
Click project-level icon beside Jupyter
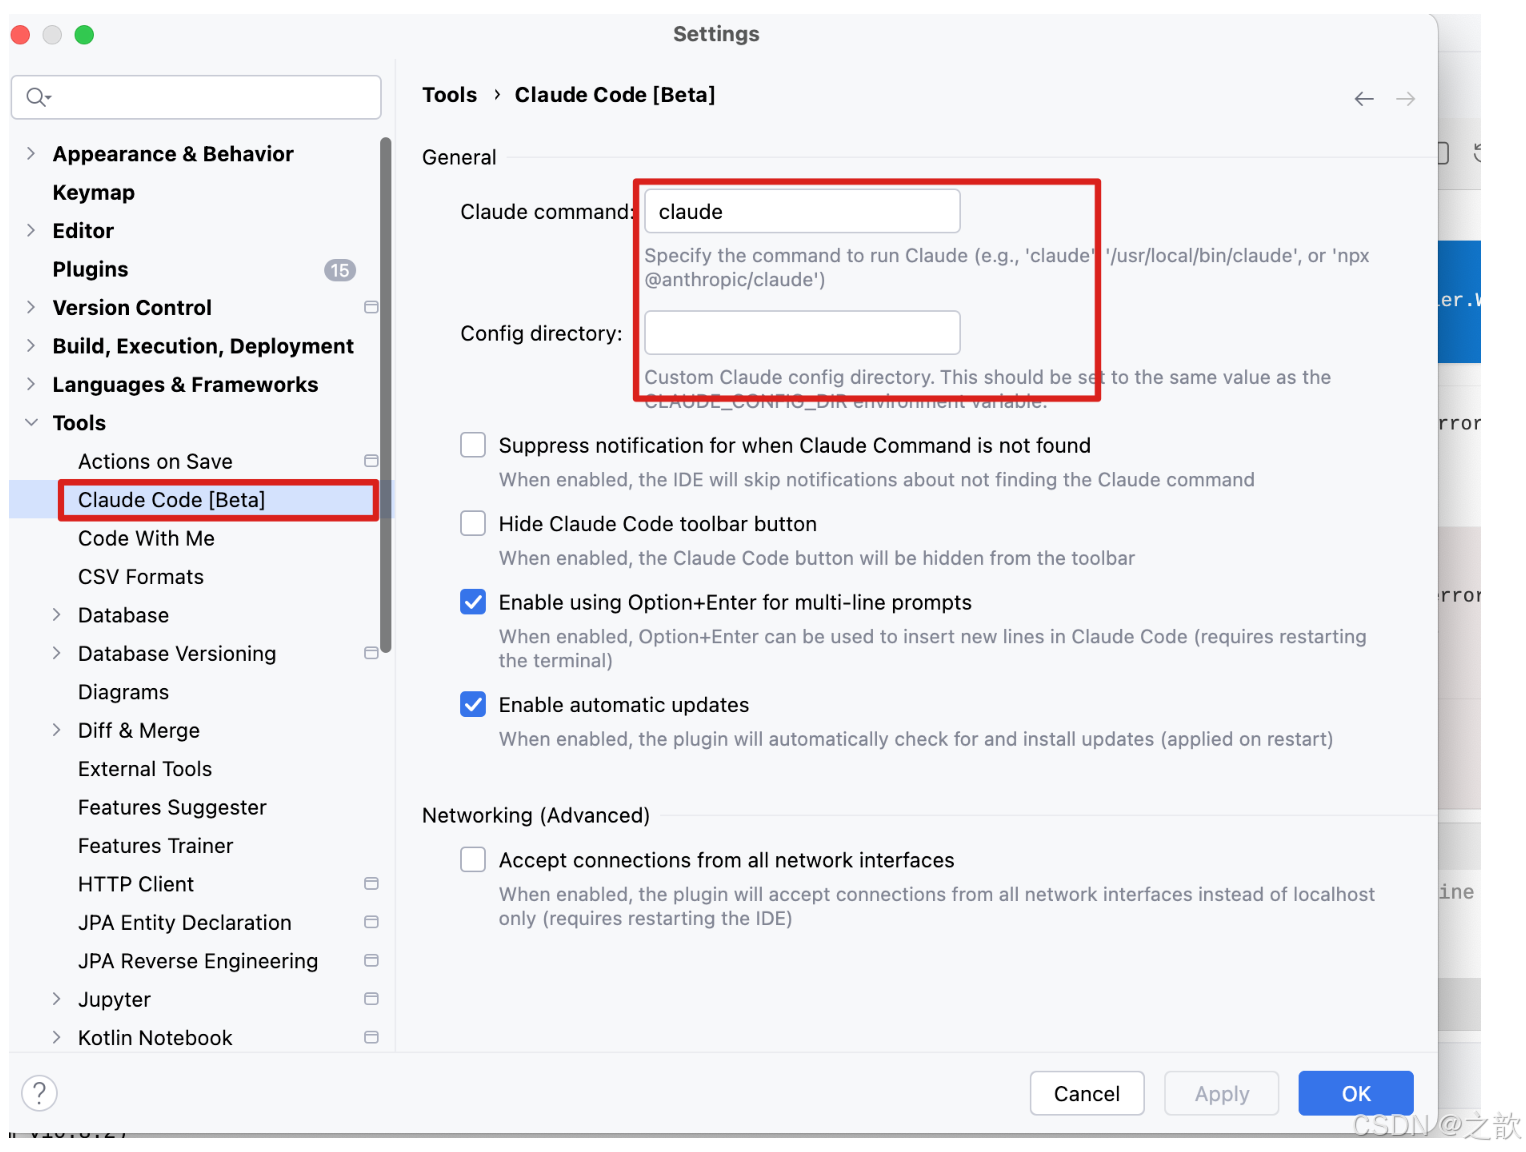tap(371, 999)
